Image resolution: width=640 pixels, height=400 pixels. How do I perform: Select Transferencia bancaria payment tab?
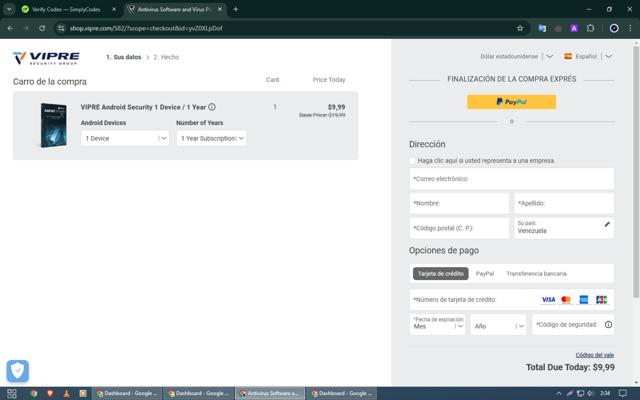coord(536,273)
